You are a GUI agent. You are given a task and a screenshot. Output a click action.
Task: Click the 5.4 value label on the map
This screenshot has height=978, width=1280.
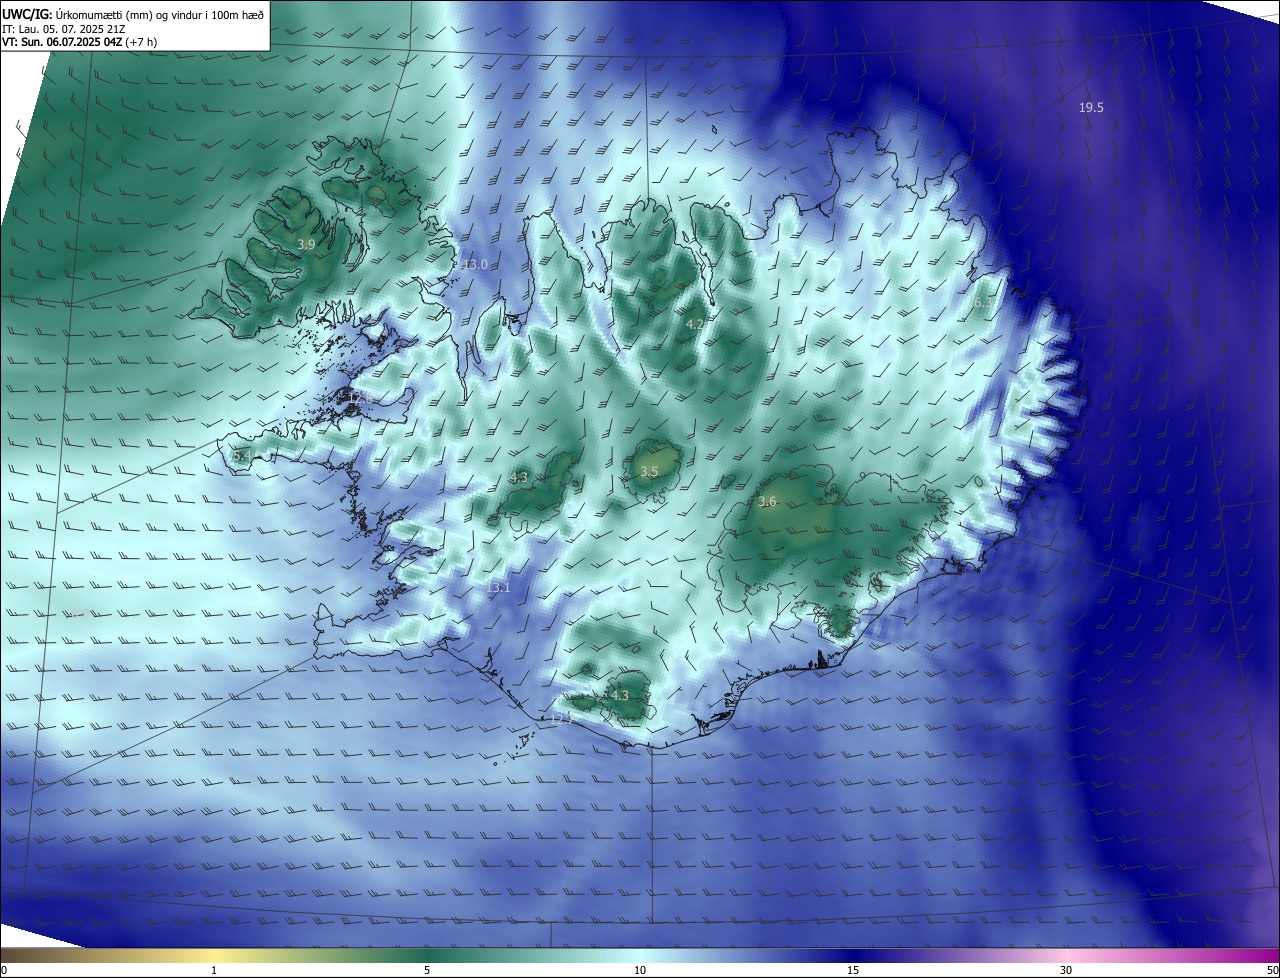click(x=241, y=456)
